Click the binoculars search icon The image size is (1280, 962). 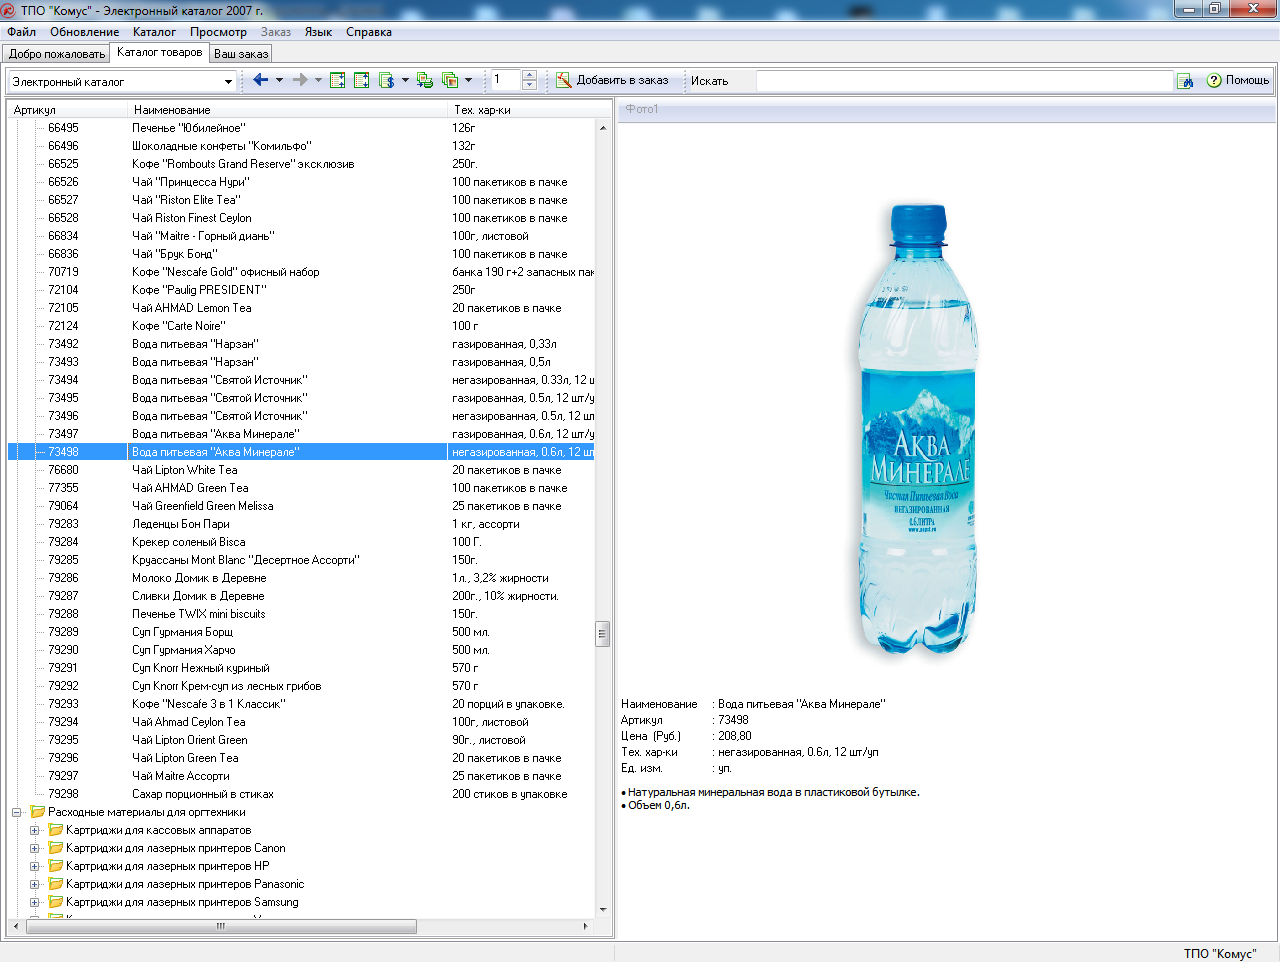tap(1186, 81)
